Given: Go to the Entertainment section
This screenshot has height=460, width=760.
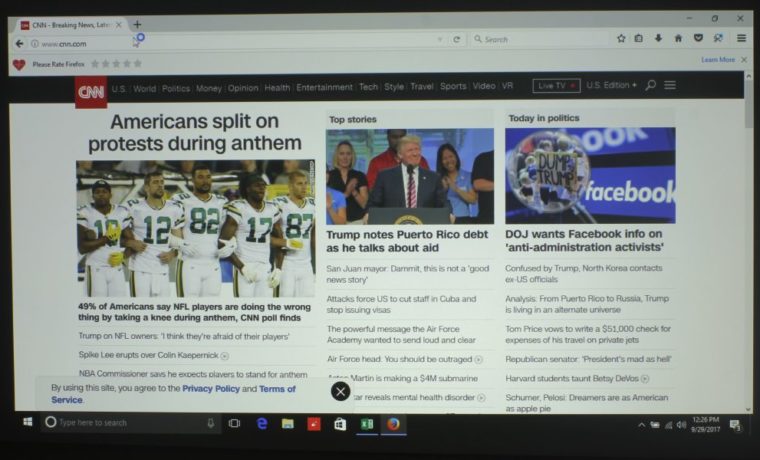Looking at the screenshot, I should (324, 87).
